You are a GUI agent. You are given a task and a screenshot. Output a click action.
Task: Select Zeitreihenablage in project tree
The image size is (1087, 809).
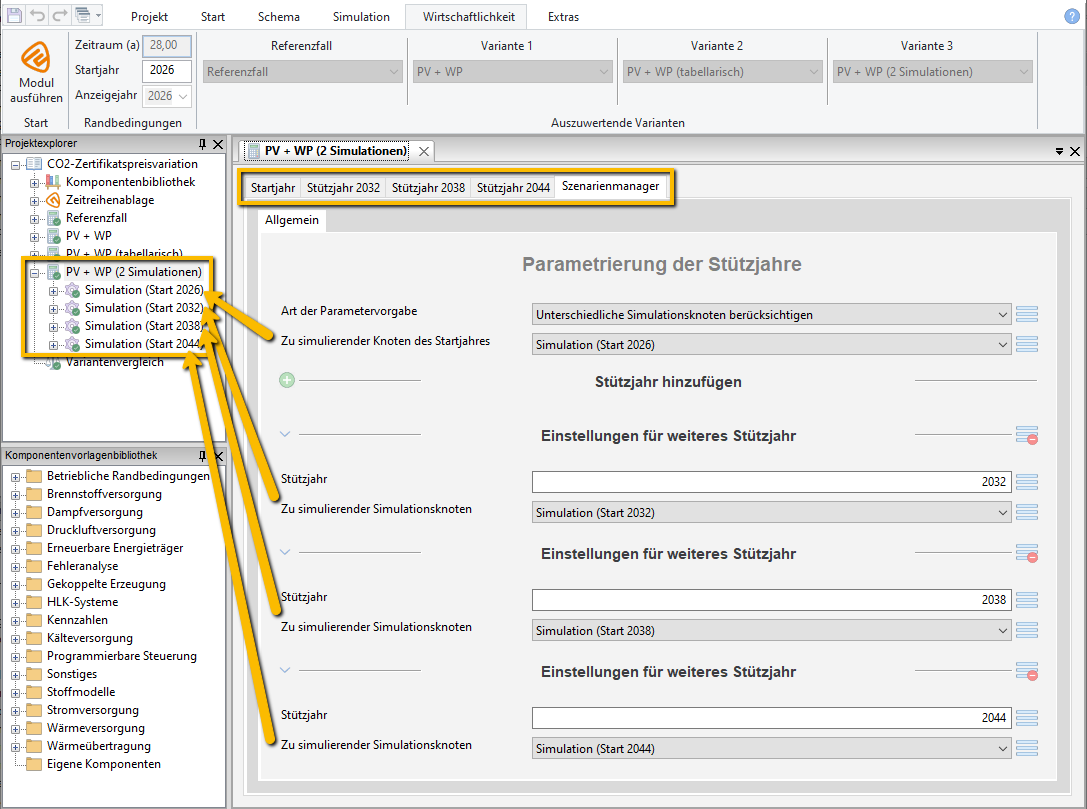pos(110,200)
